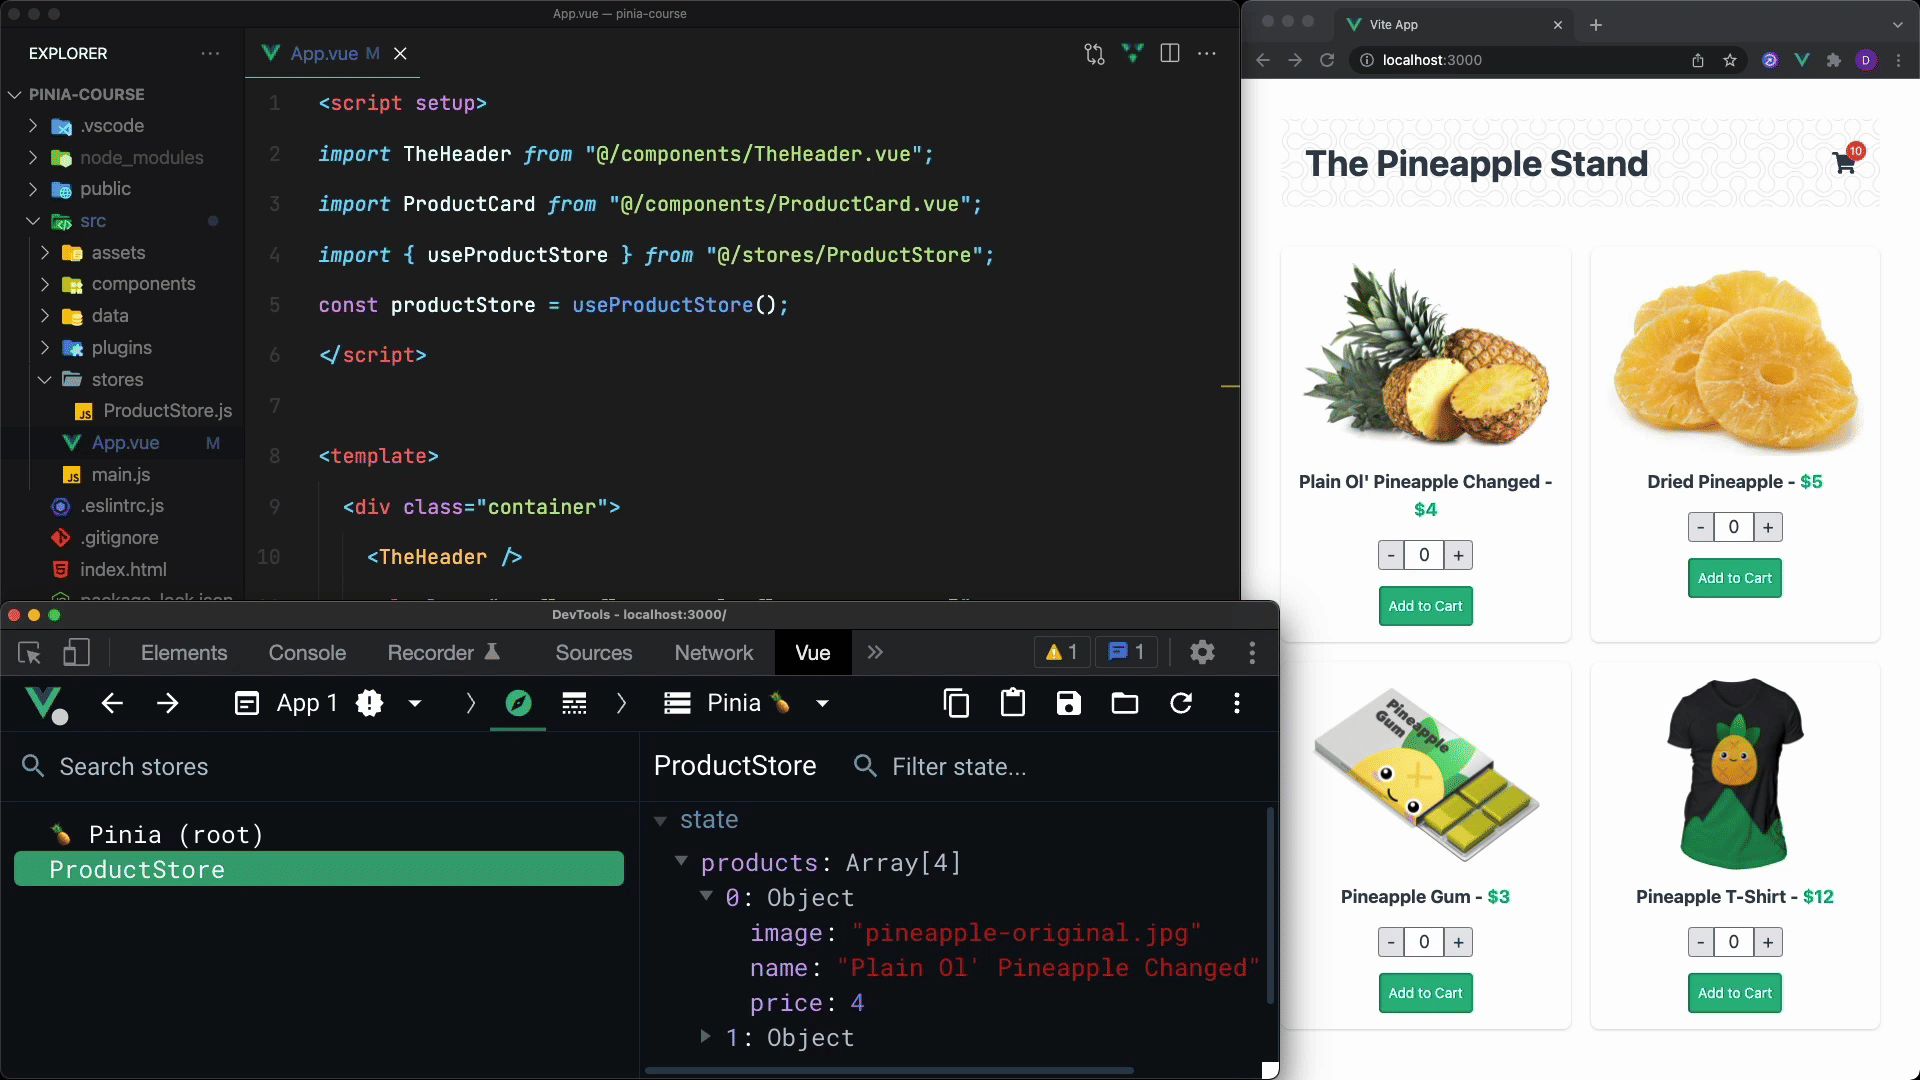
Task: Close the App.vue editor tab
Action: (400, 54)
